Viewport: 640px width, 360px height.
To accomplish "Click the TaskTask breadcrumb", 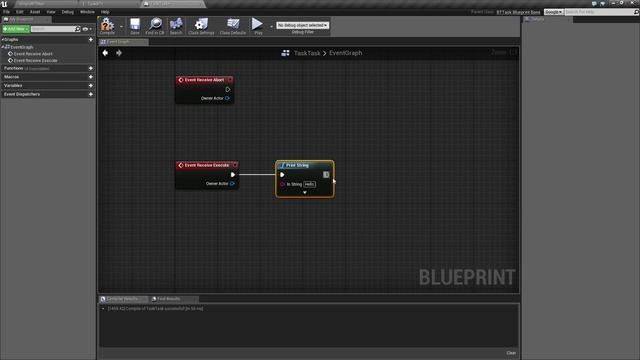I will (x=307, y=53).
